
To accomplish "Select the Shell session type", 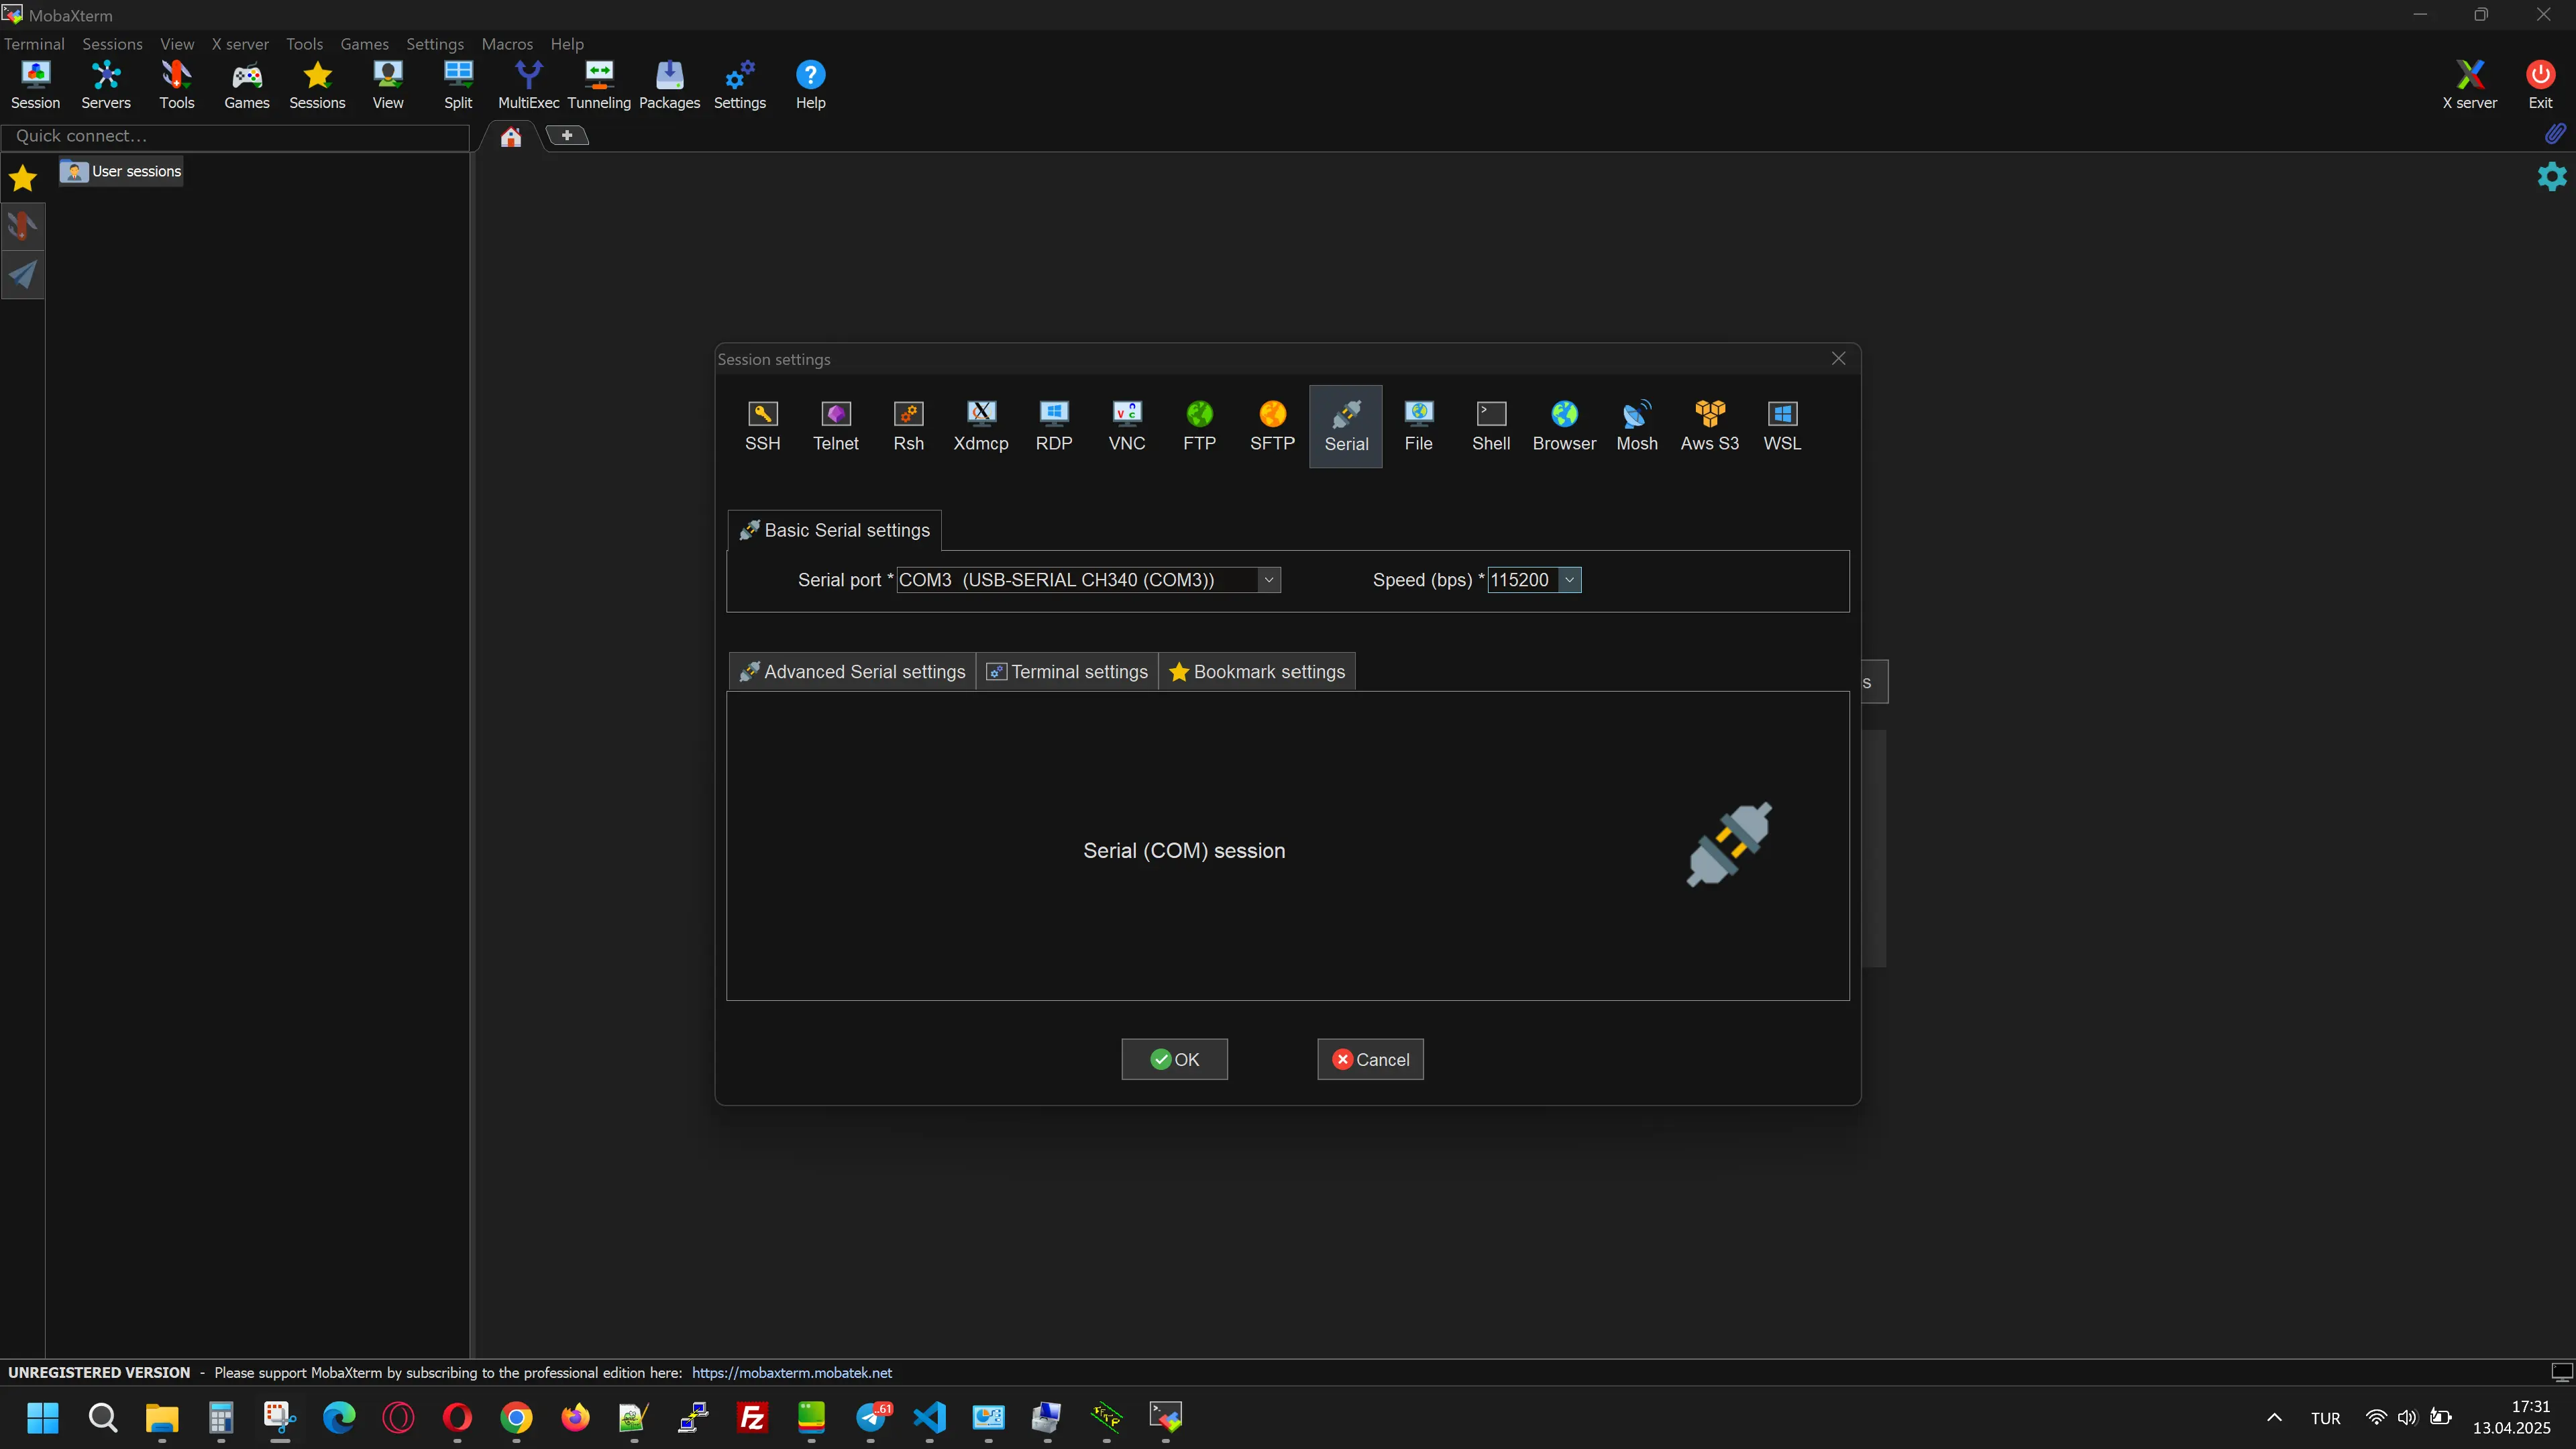I will [1491, 427].
